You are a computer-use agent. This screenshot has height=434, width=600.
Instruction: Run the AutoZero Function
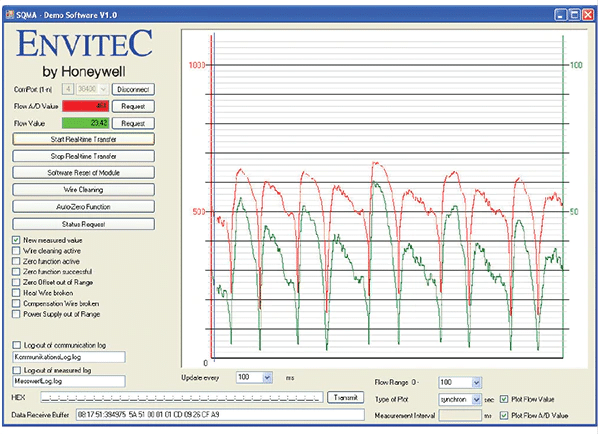(x=83, y=205)
